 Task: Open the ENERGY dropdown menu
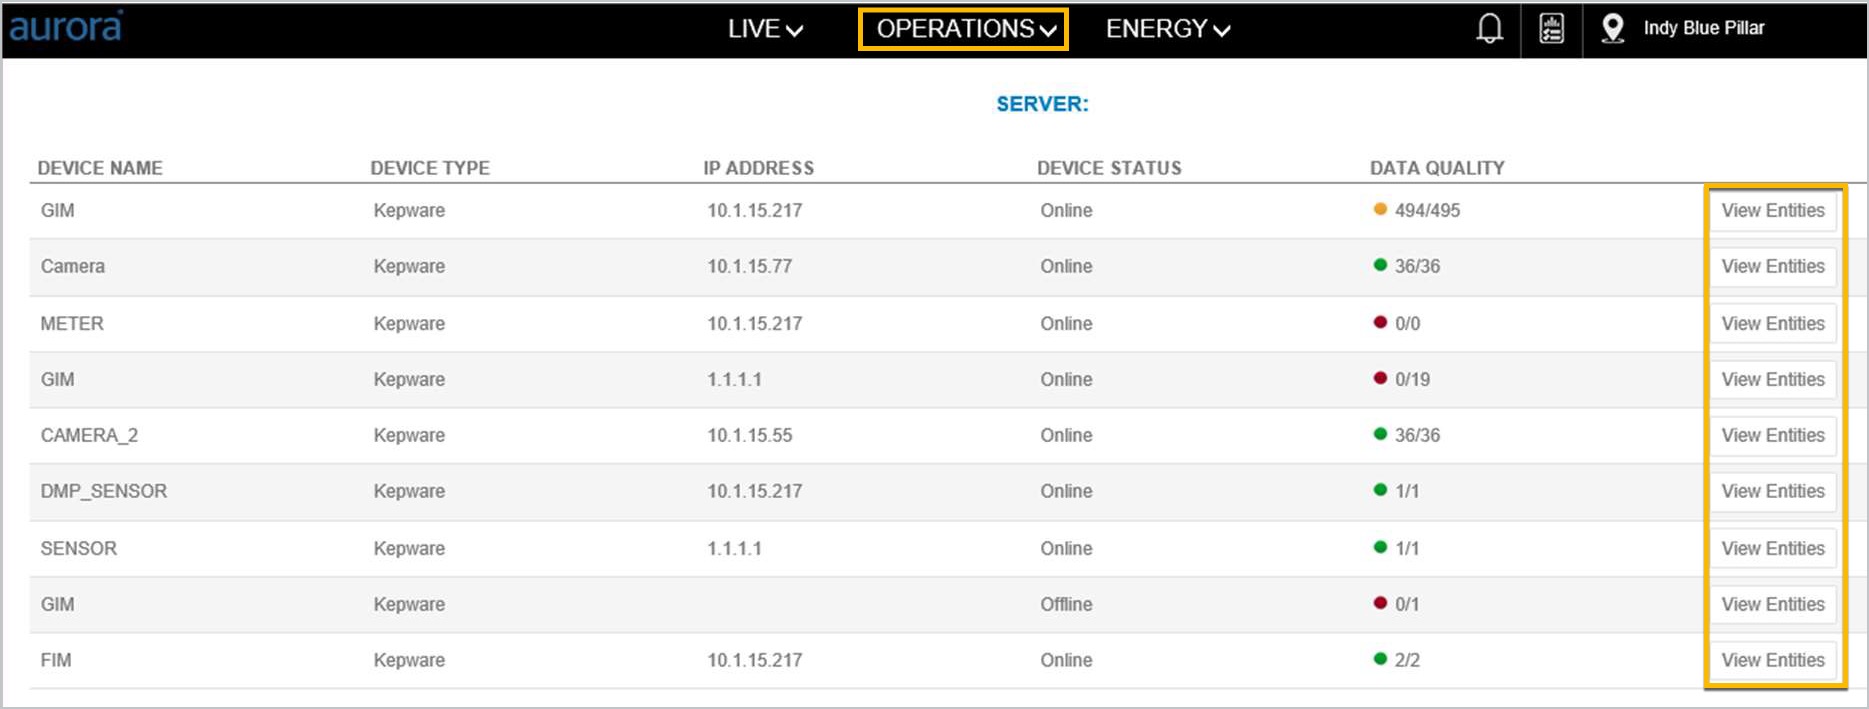click(x=1167, y=29)
